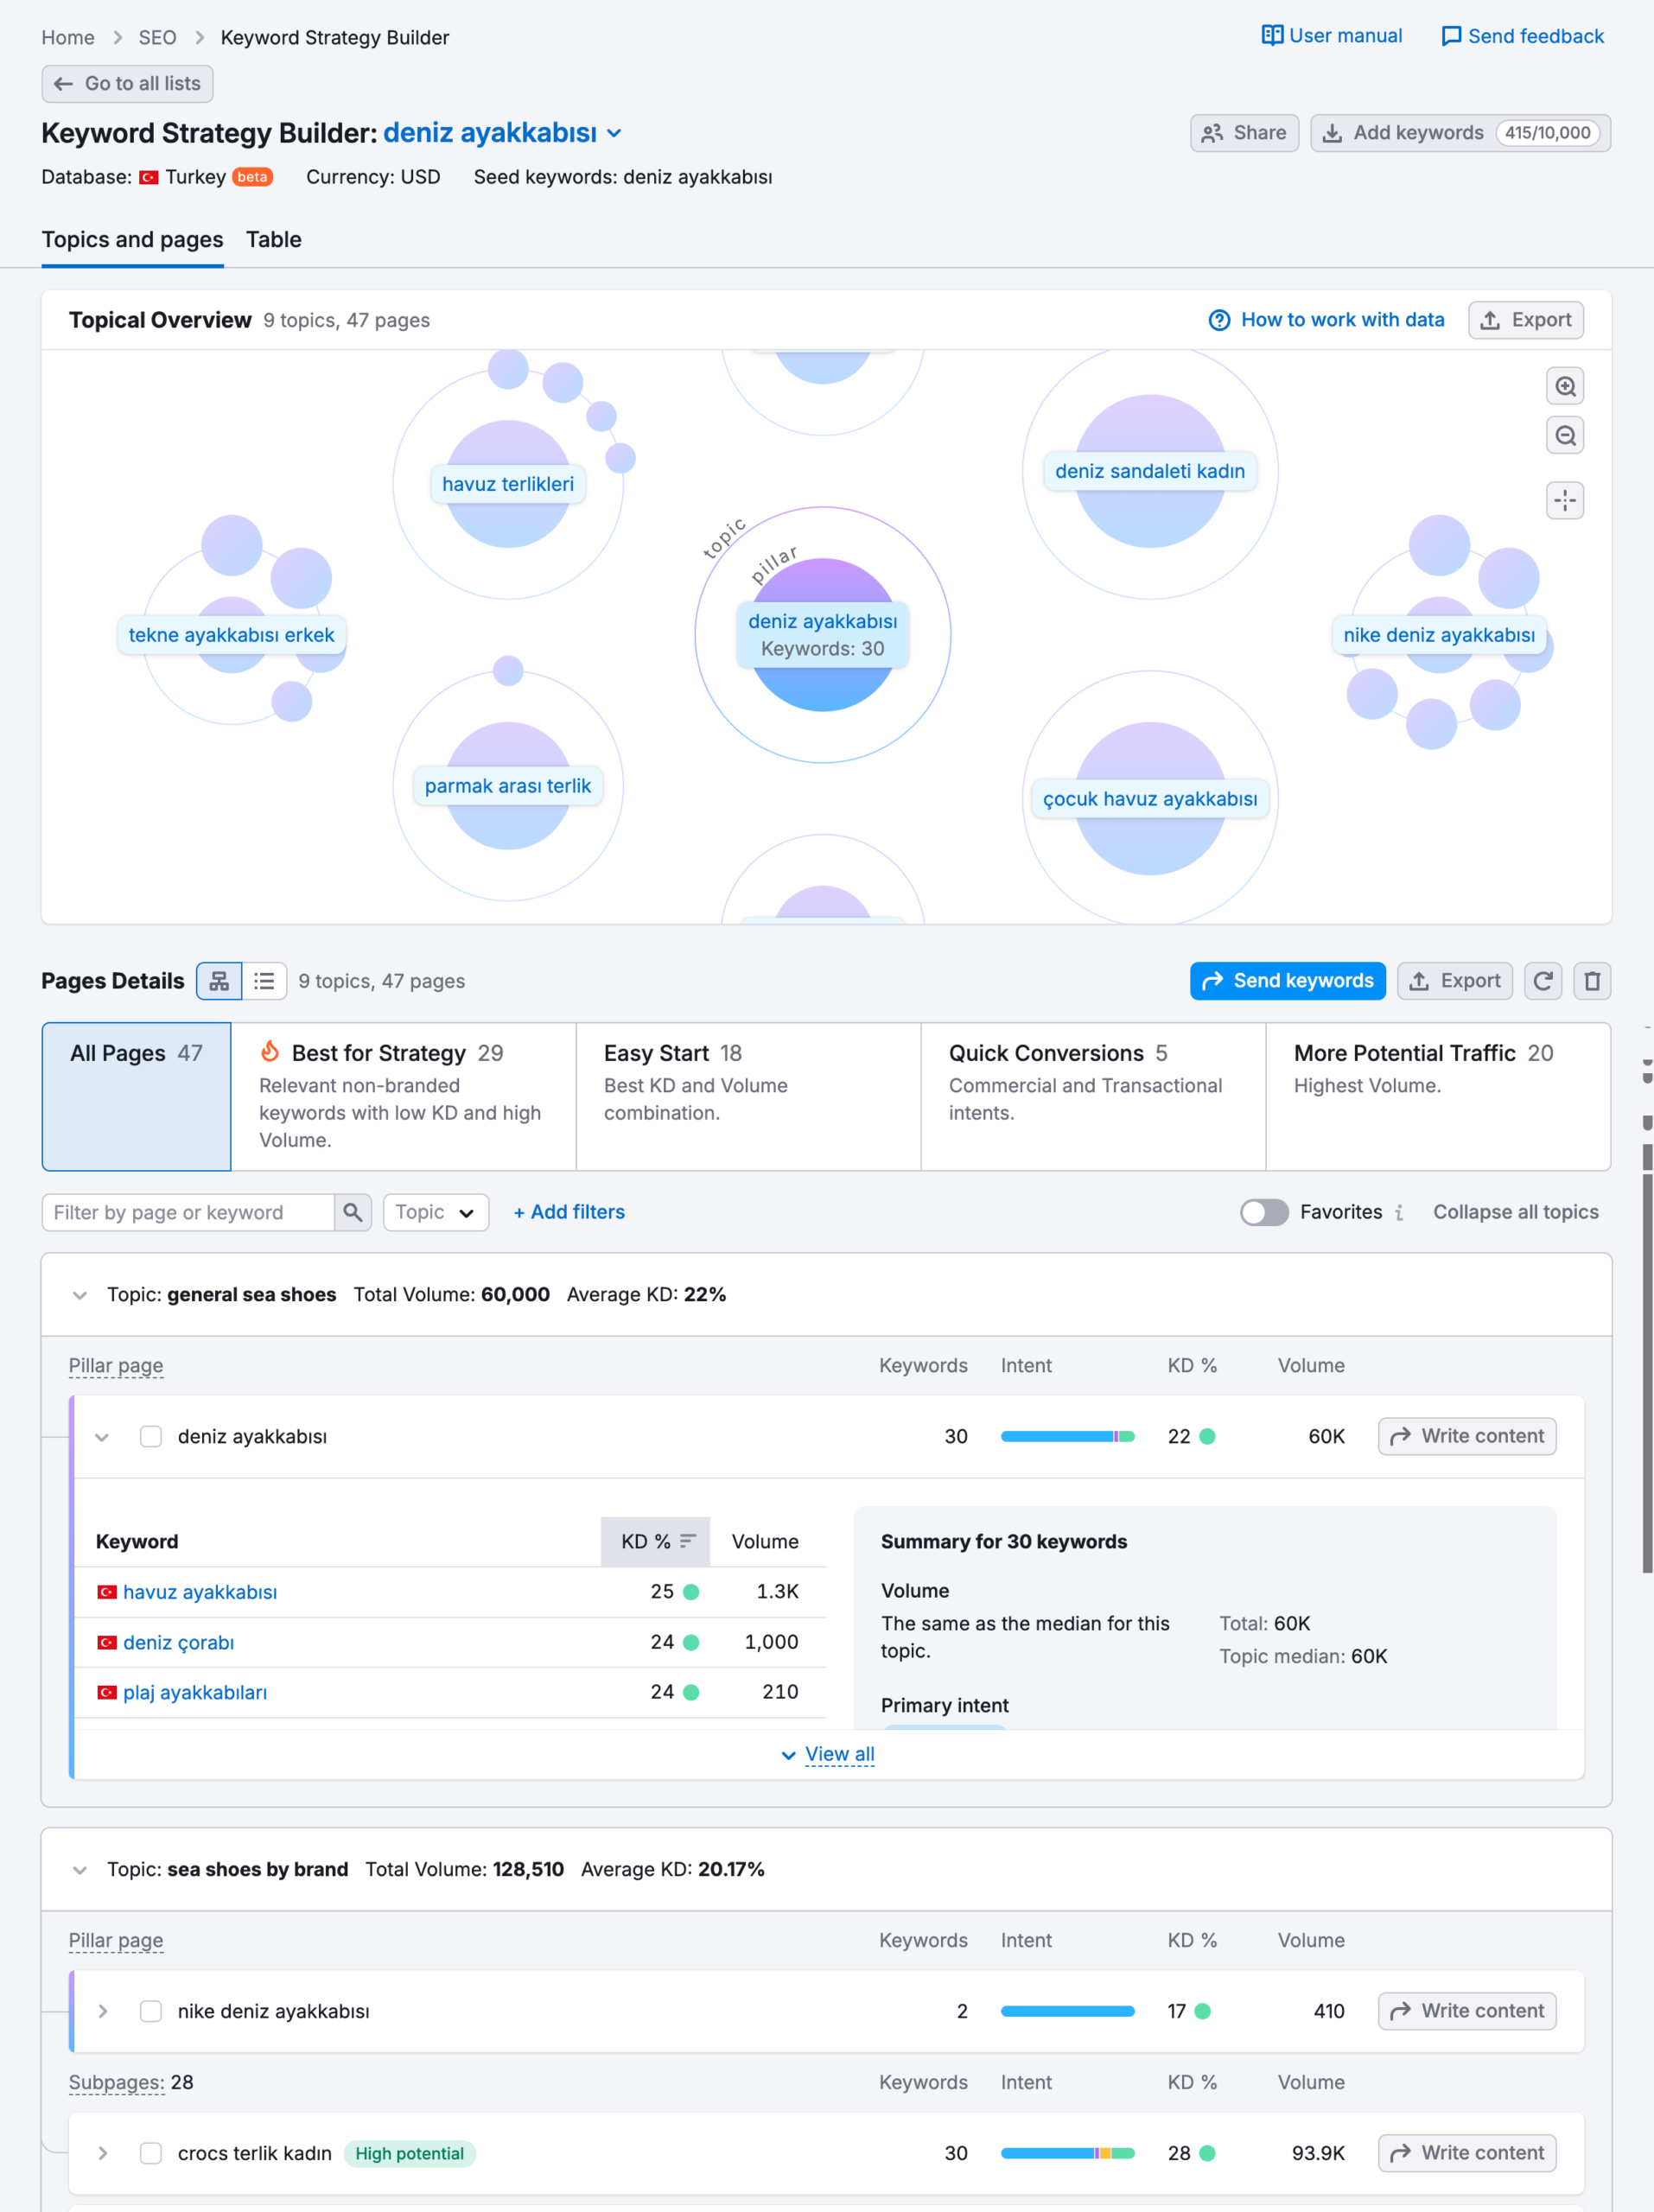The width and height of the screenshot is (1654, 2212).
Task: Export the Pages Details list
Action: [1454, 981]
